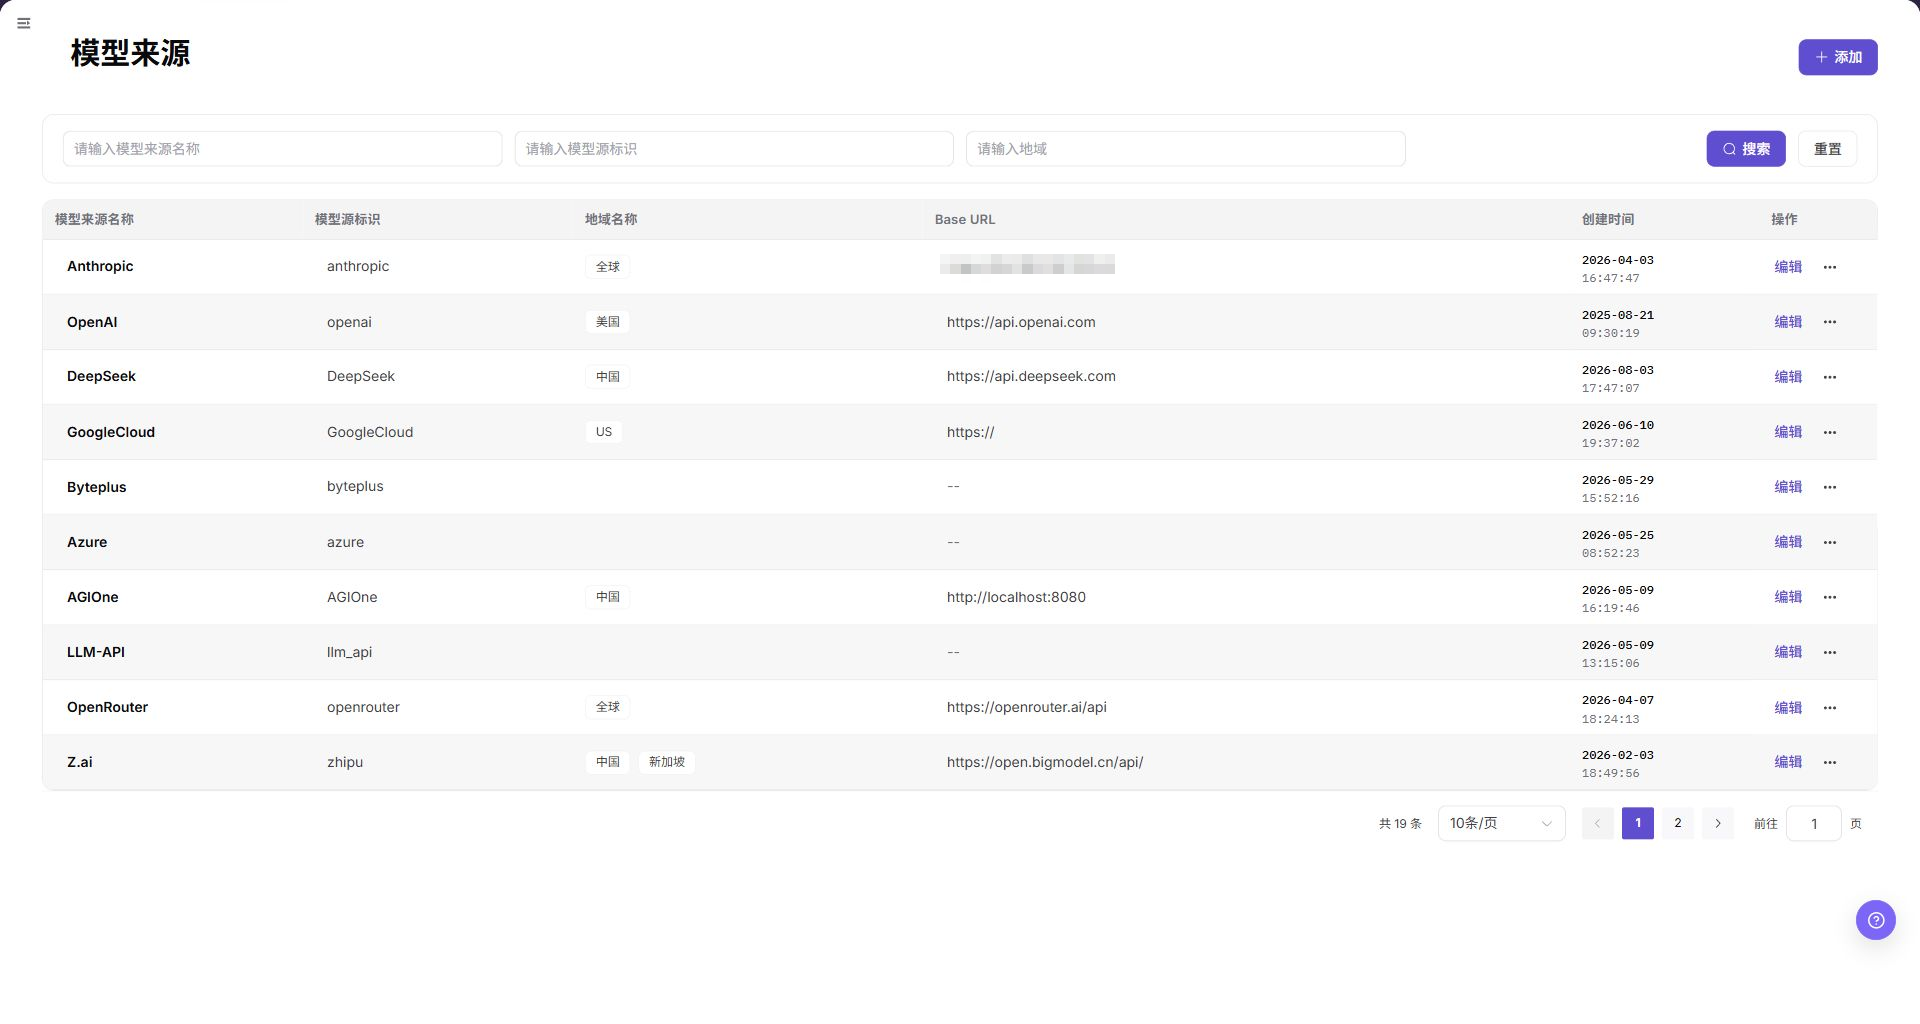Click the US region tag

click(x=604, y=432)
